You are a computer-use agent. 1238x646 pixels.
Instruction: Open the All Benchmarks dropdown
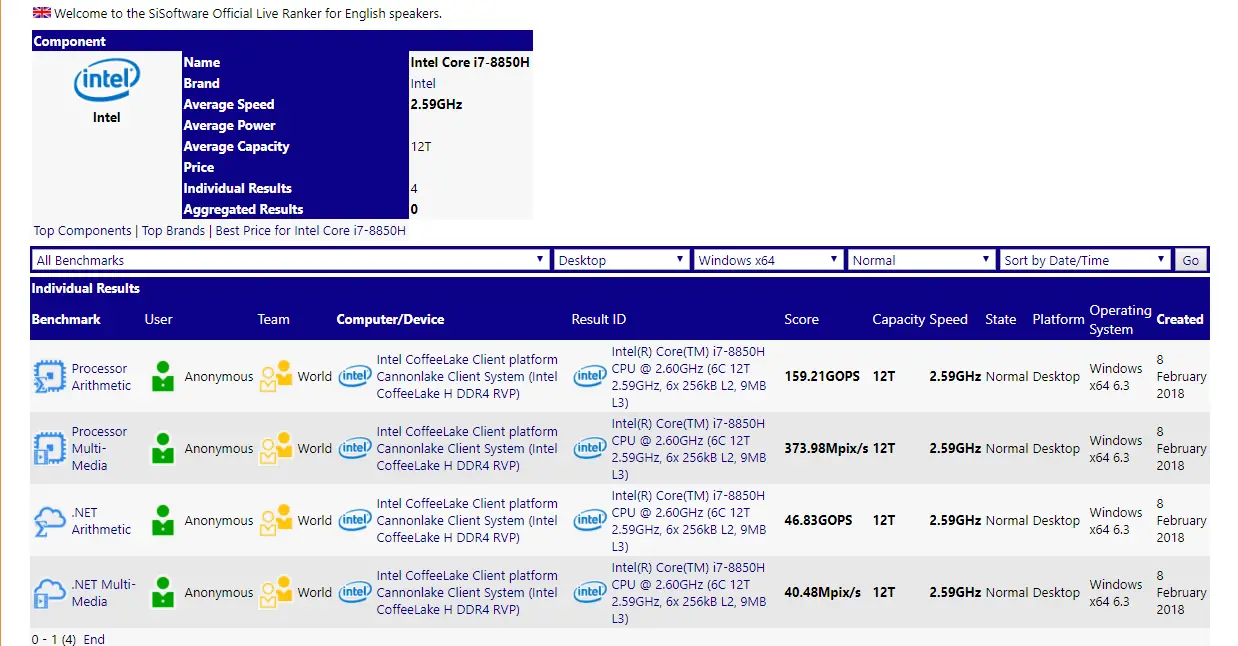pyautogui.click(x=291, y=260)
